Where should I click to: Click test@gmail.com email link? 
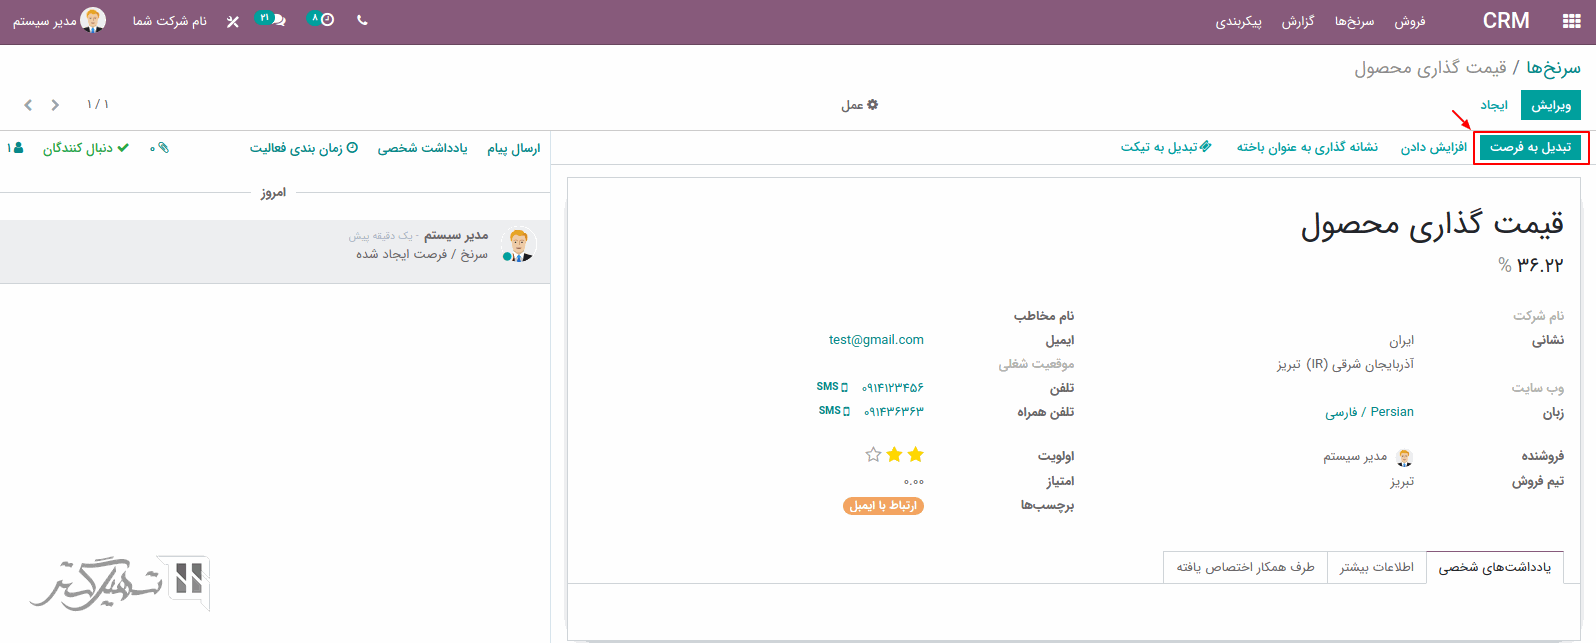(x=876, y=340)
